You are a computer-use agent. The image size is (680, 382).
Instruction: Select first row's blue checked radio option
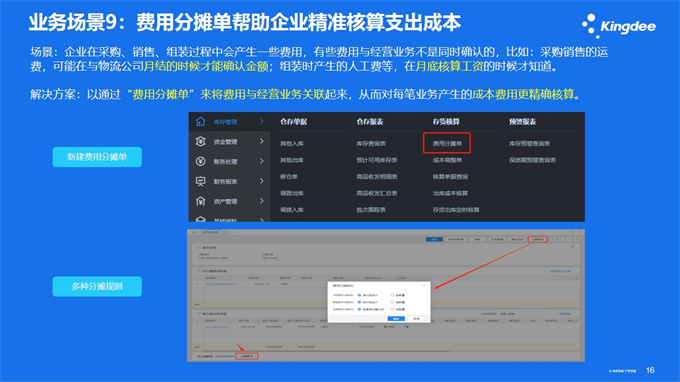point(359,295)
